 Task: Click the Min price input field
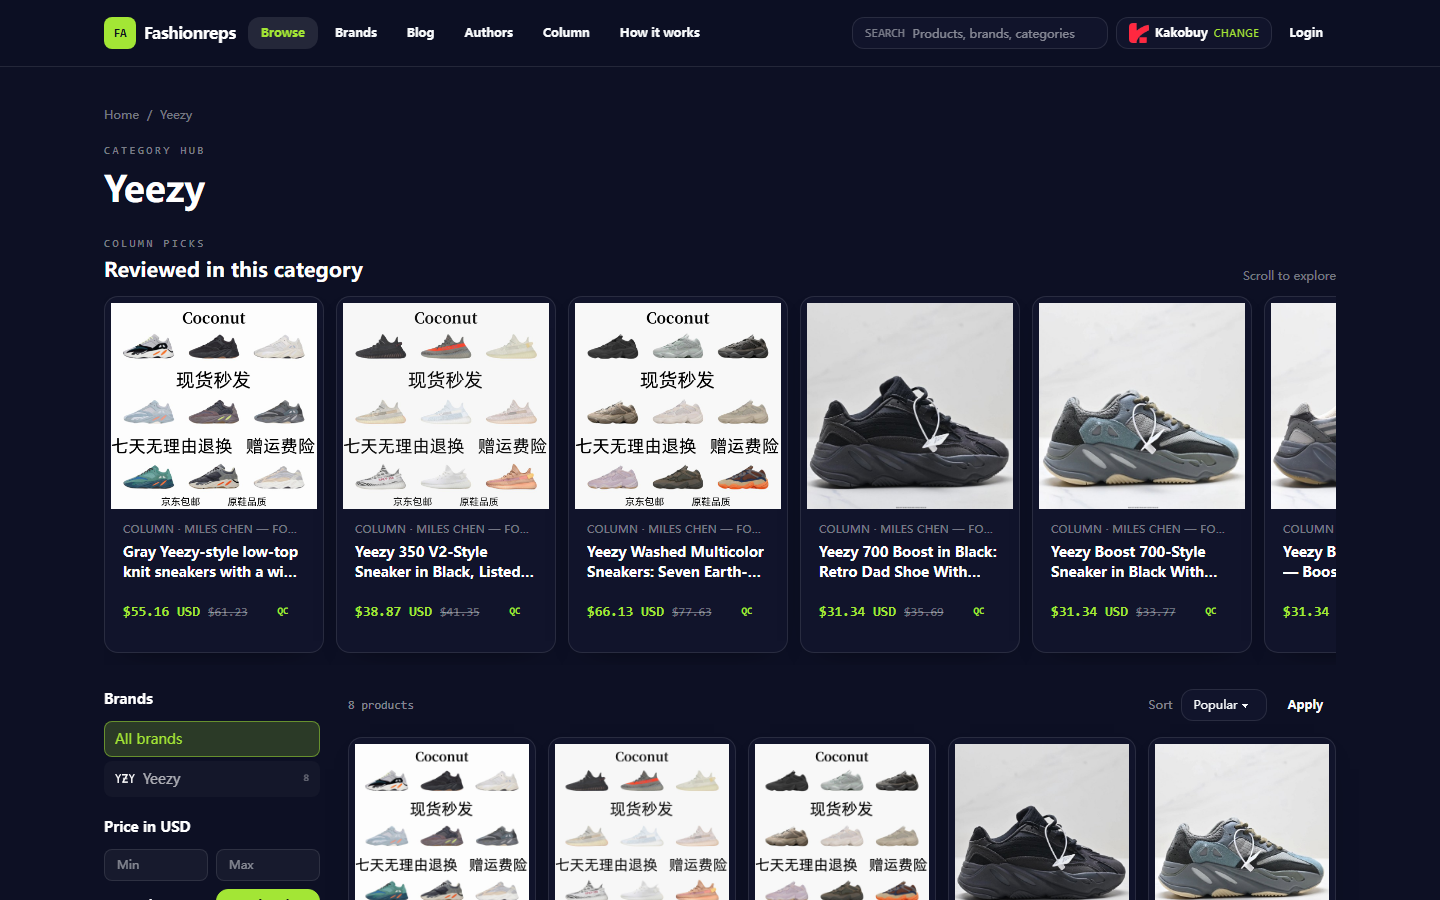point(156,865)
